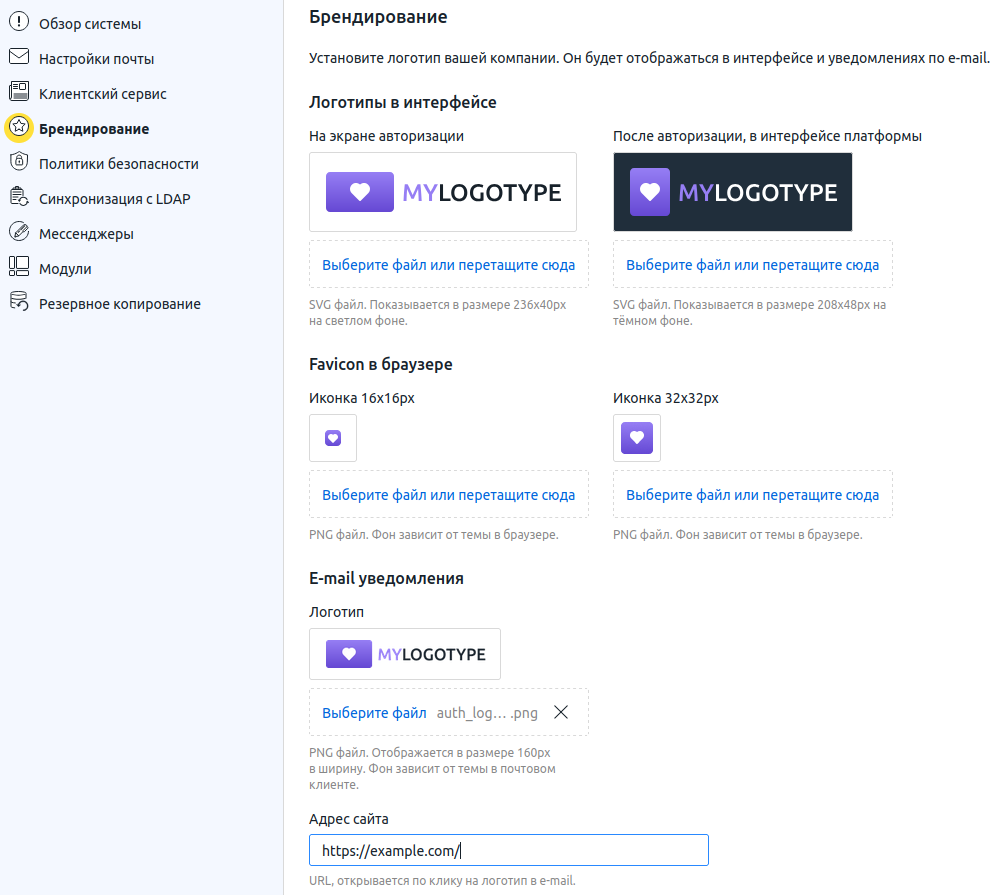Click the Брендирование page heading

pyautogui.click(x=378, y=17)
